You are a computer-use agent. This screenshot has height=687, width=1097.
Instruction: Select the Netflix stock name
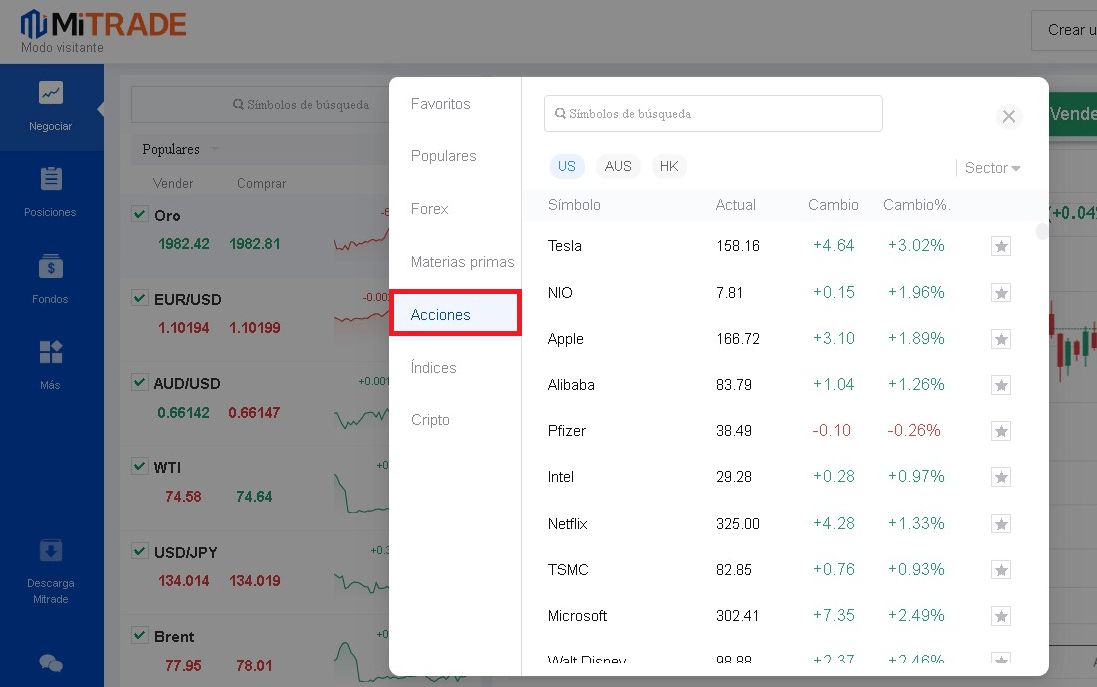[567, 524]
